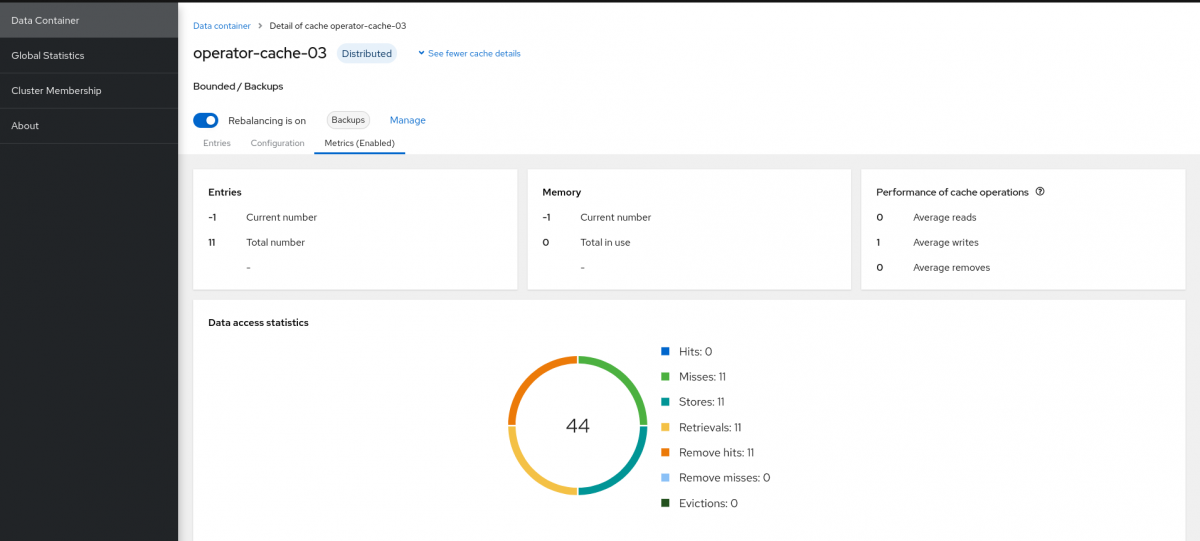Image resolution: width=1200 pixels, height=541 pixels.
Task: Click the operator-cache-03 page title
Action: (x=260, y=53)
